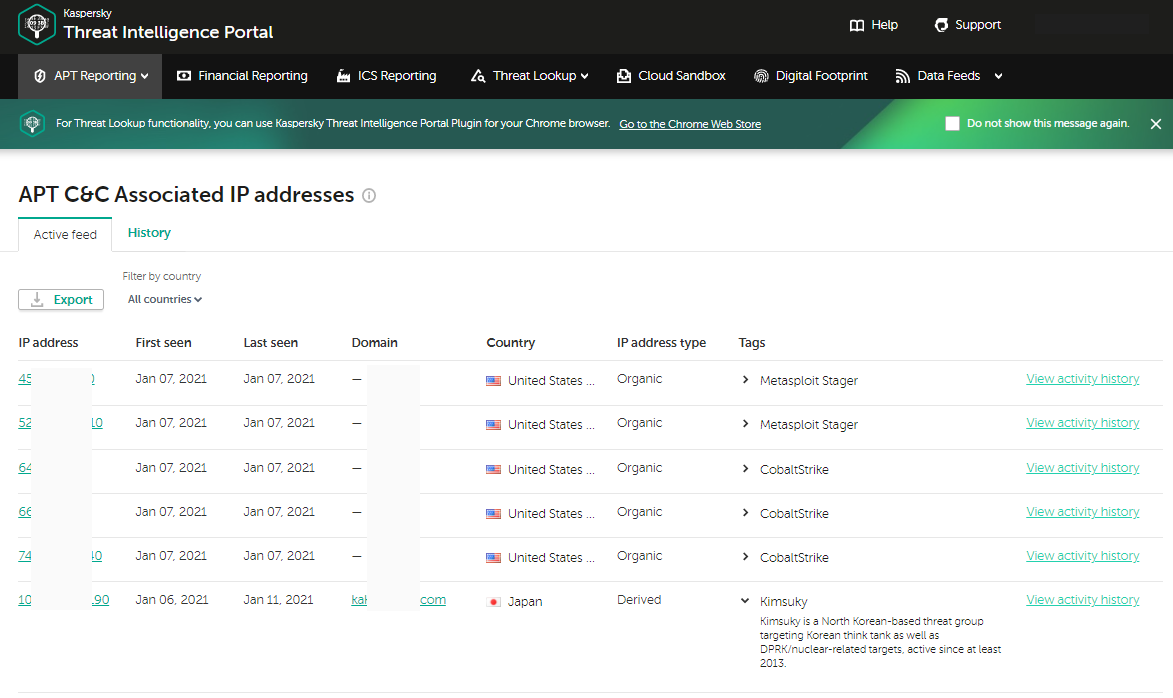Open Cloud Sandbox section
Image resolution: width=1173 pixels, height=698 pixels.
(671, 76)
